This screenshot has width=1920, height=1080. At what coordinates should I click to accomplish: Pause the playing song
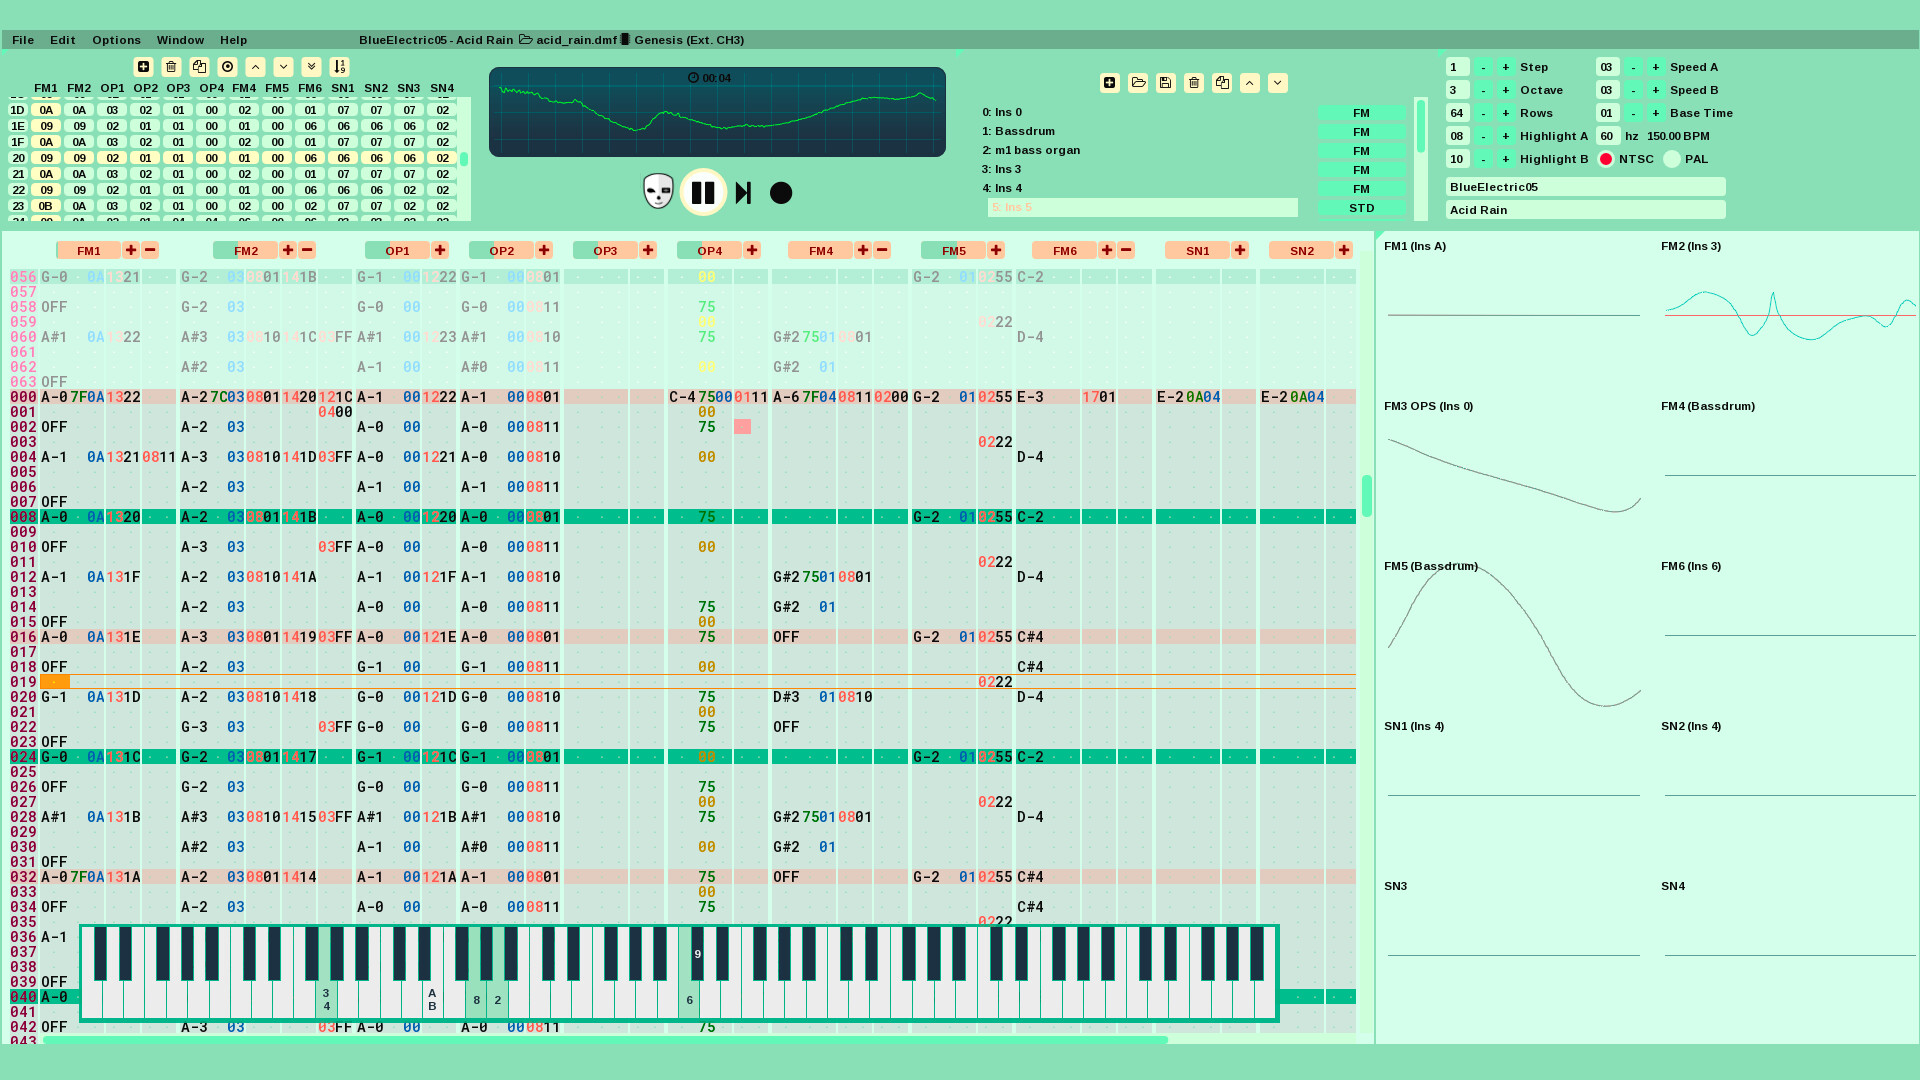pyautogui.click(x=704, y=192)
